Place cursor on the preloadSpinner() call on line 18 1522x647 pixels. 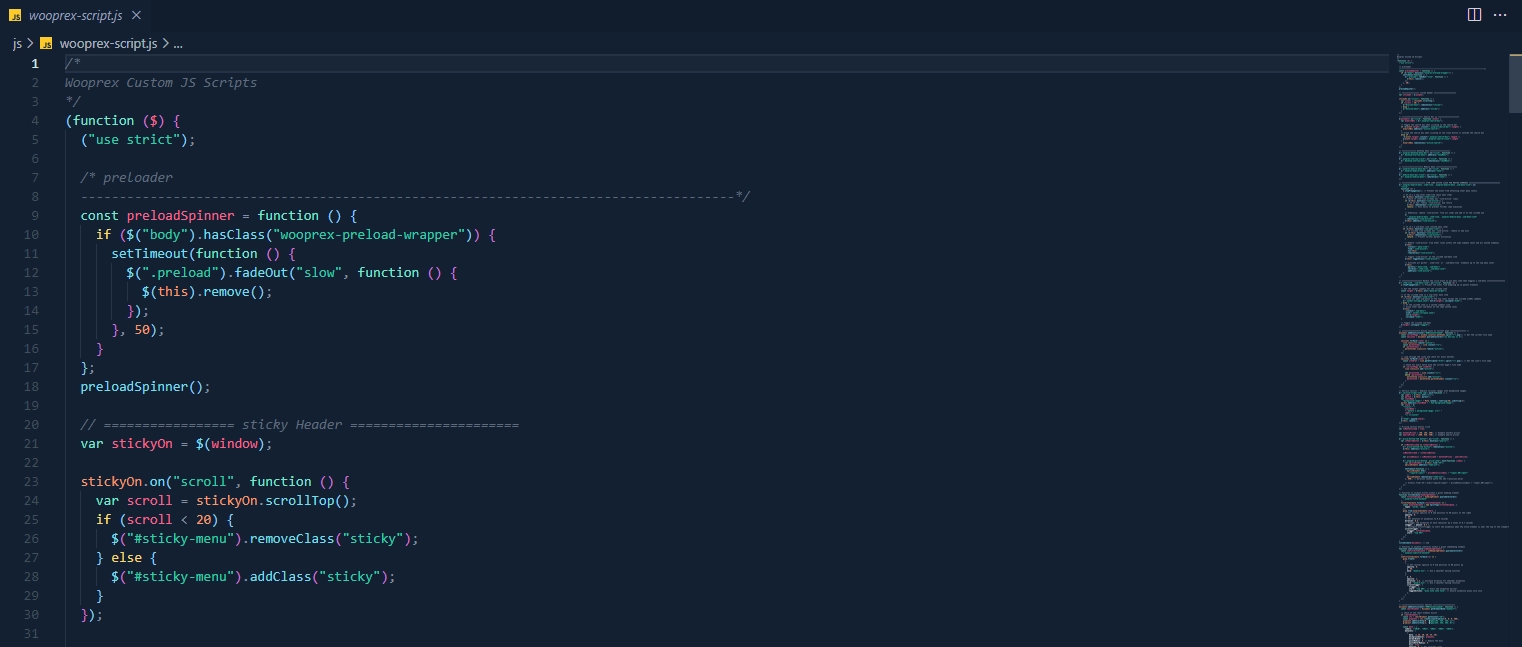[145, 387]
